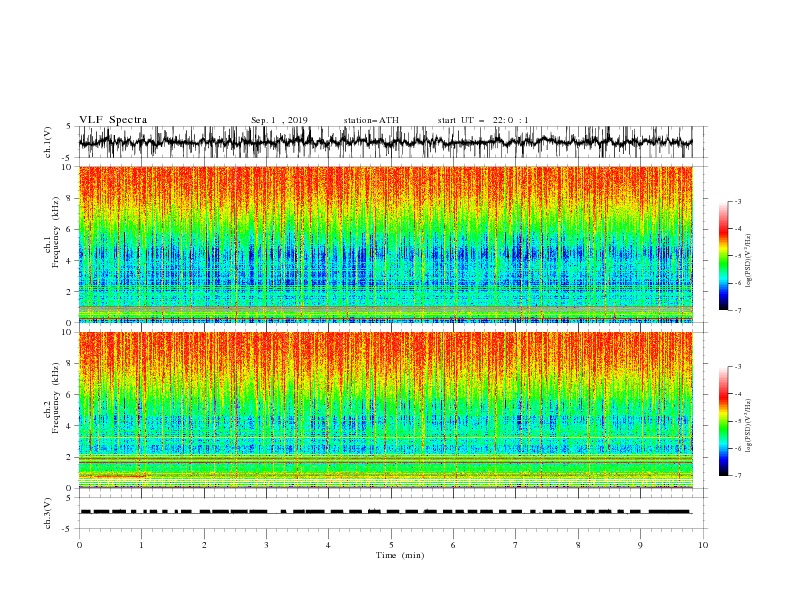Click the 'VLF Spectra' title text
This screenshot has height=612, width=792.
113,120
